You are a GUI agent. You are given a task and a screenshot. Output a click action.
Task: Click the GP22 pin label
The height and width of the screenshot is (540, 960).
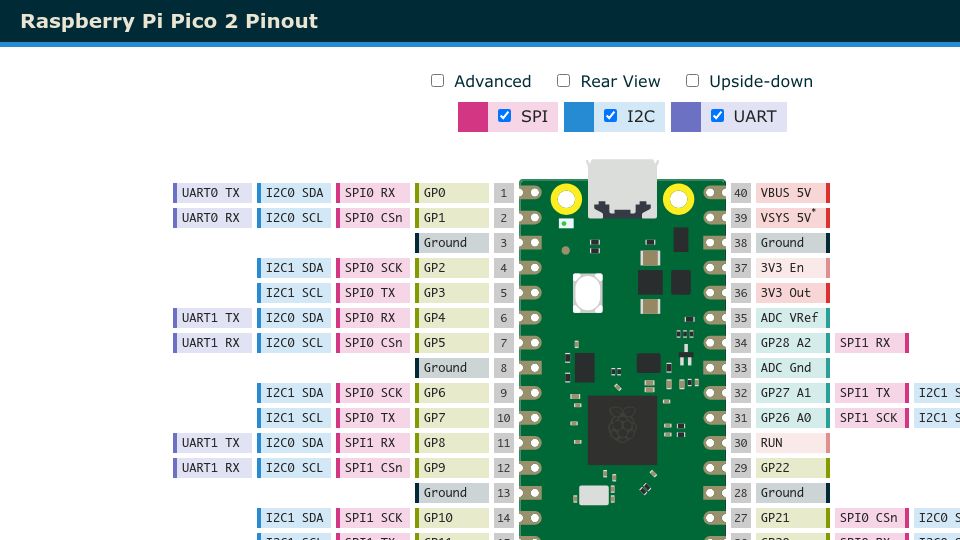pos(793,468)
